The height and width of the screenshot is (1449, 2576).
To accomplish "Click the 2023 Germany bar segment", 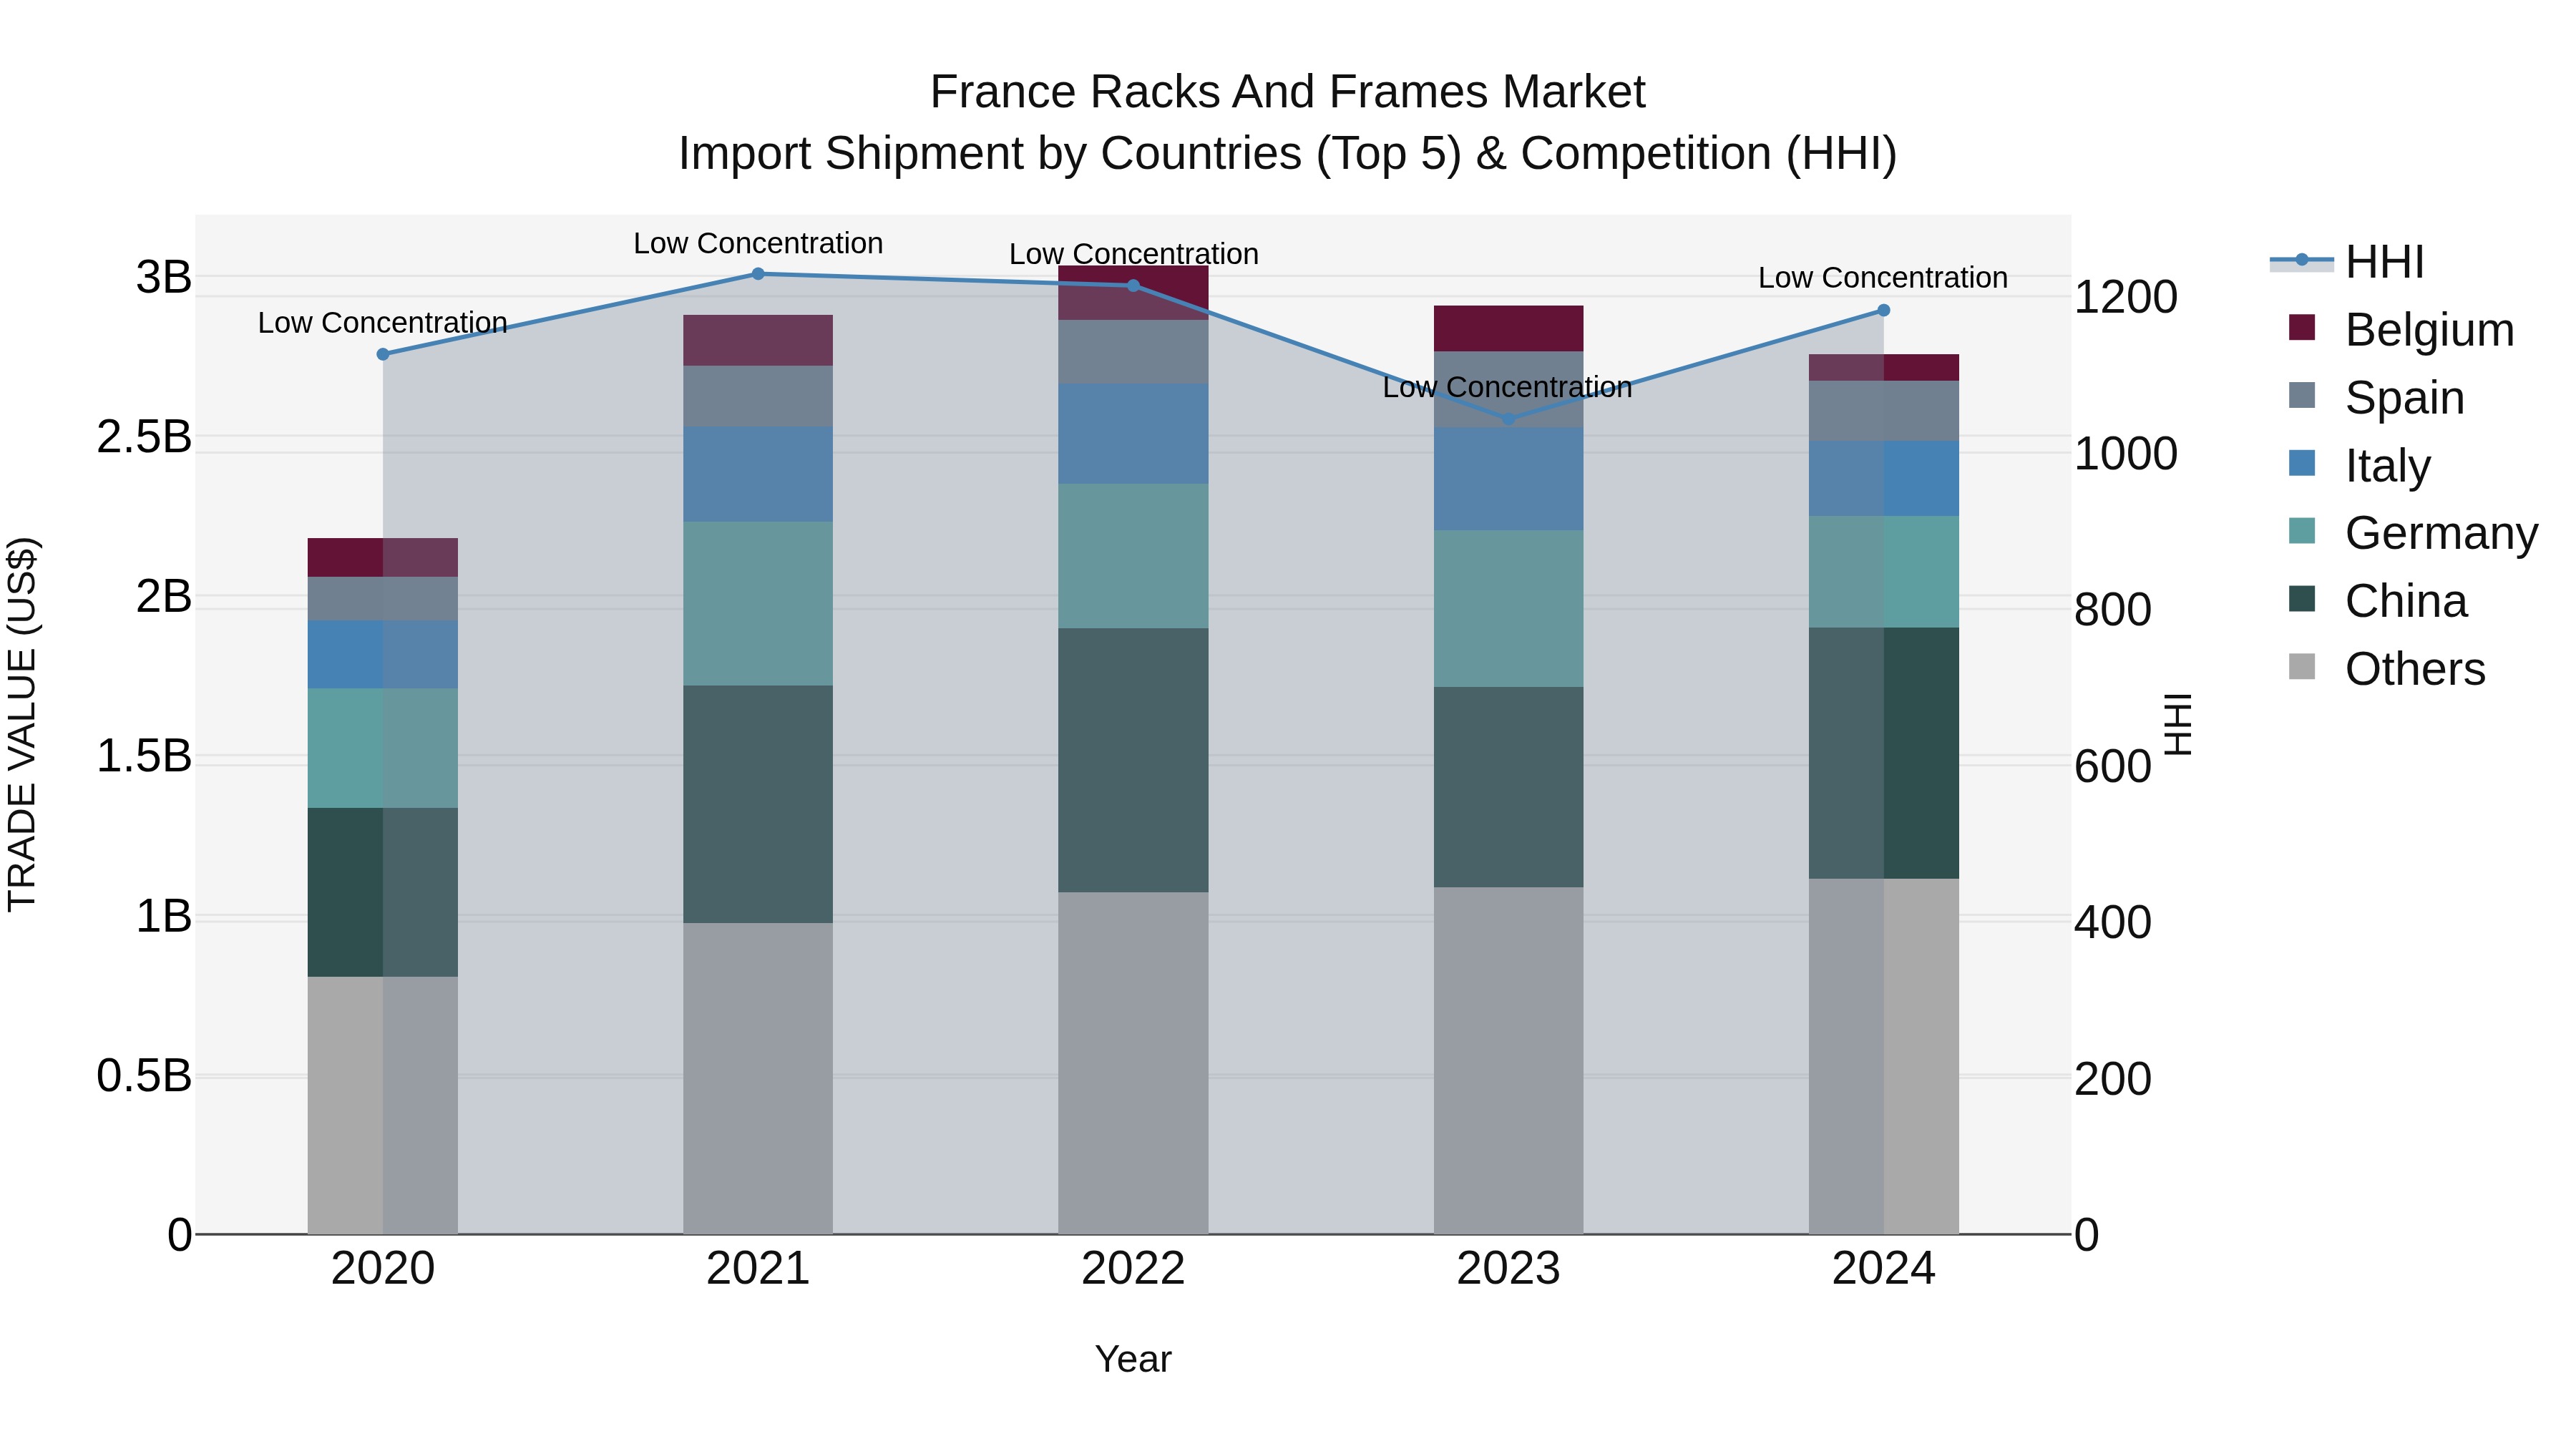I will tap(1509, 609).
